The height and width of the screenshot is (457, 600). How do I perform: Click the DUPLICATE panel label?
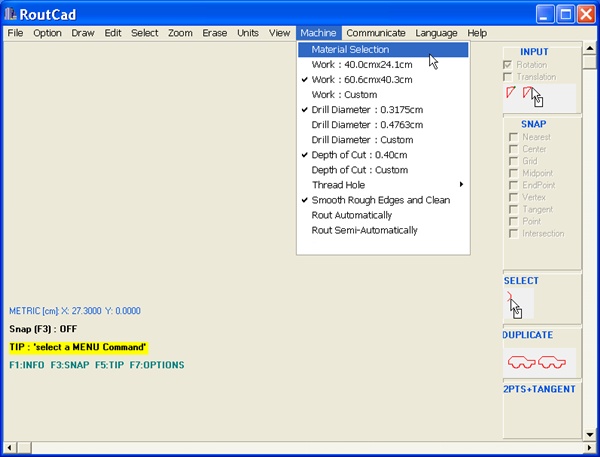[x=528, y=335]
